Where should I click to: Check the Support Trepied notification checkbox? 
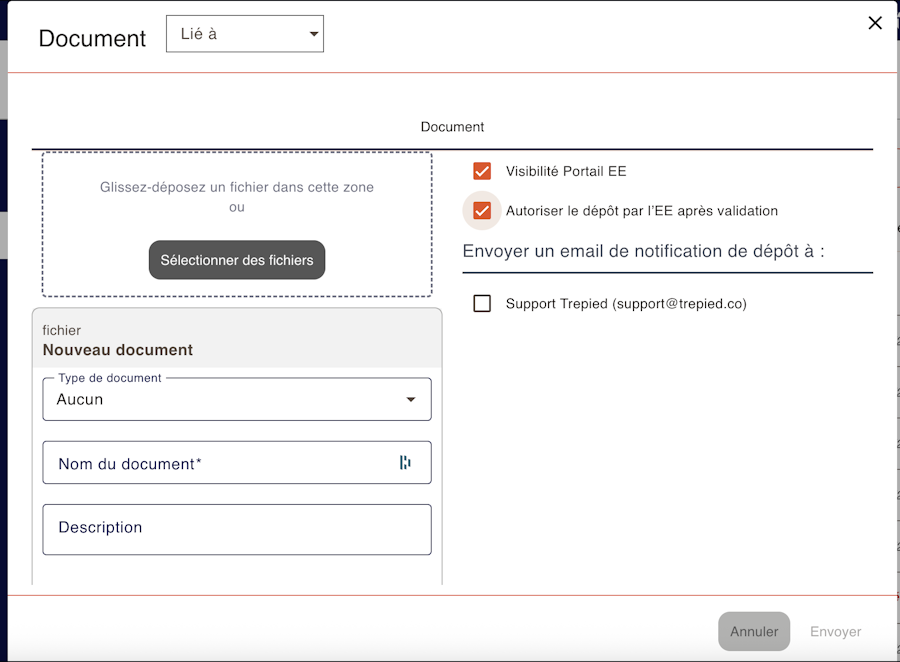pos(482,303)
